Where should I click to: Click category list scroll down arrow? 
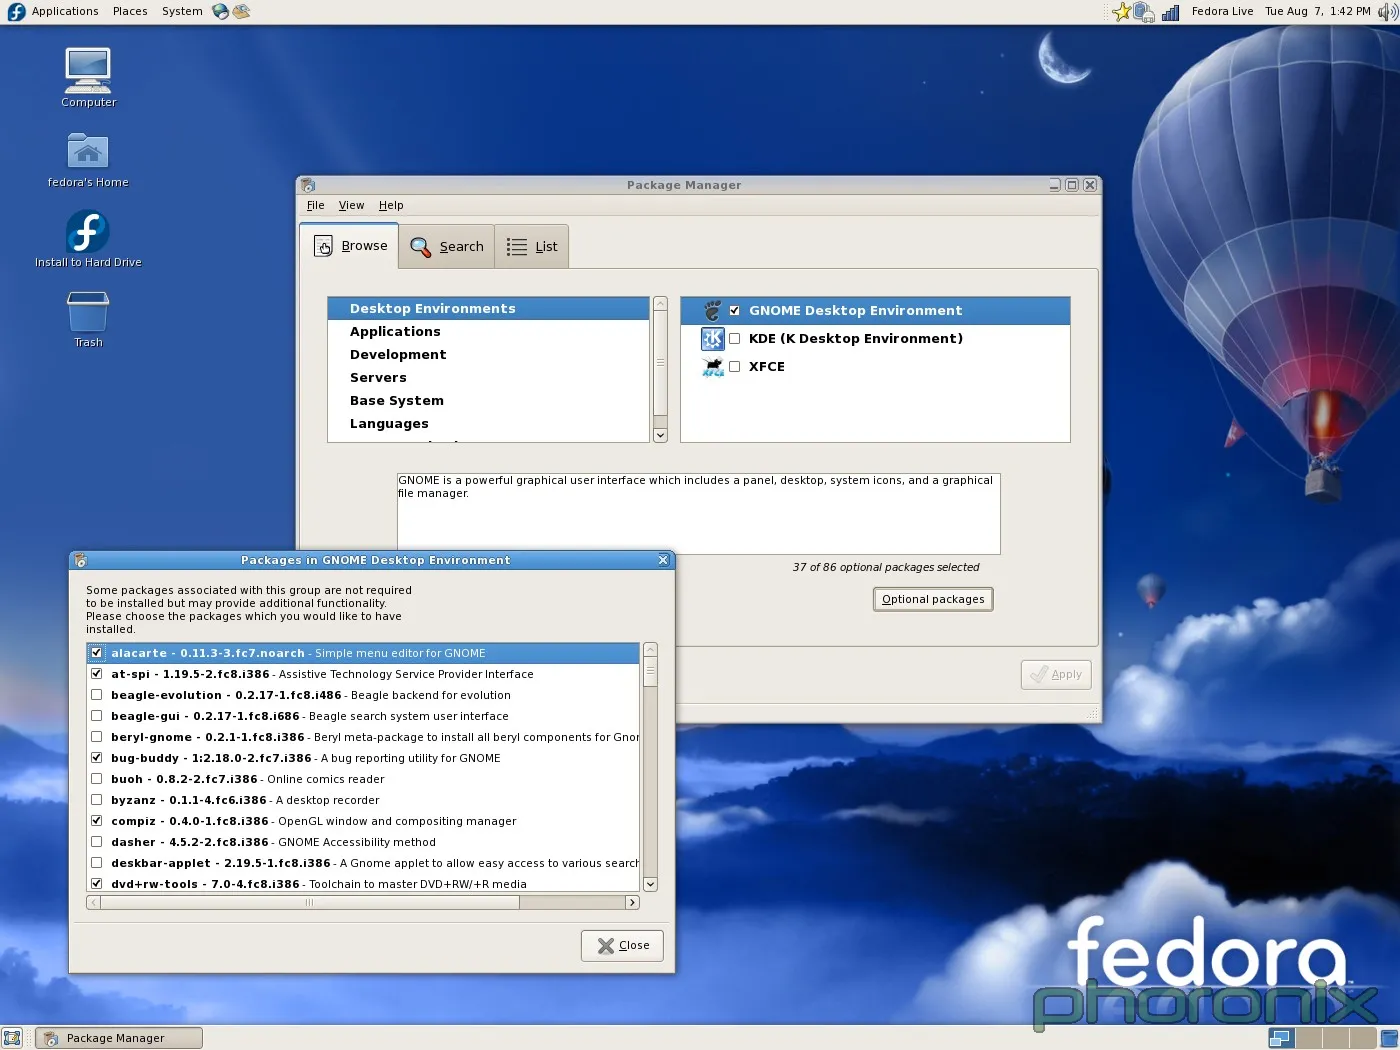click(660, 435)
